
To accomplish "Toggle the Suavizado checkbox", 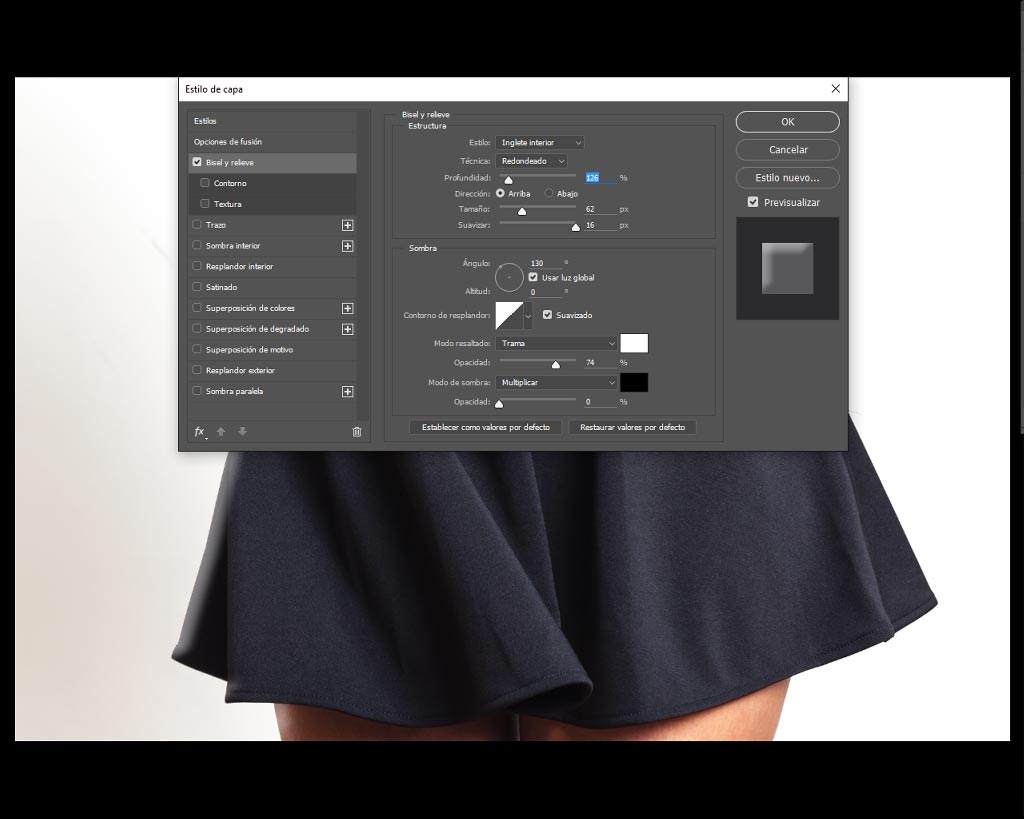I will [547, 315].
